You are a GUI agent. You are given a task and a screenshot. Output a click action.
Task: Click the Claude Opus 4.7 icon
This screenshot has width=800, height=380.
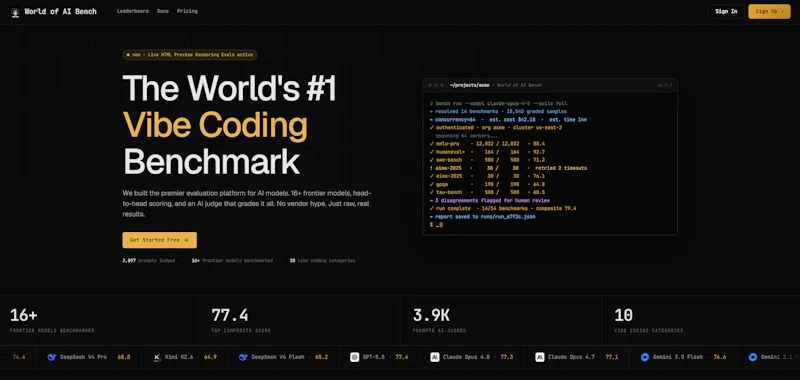coord(540,357)
